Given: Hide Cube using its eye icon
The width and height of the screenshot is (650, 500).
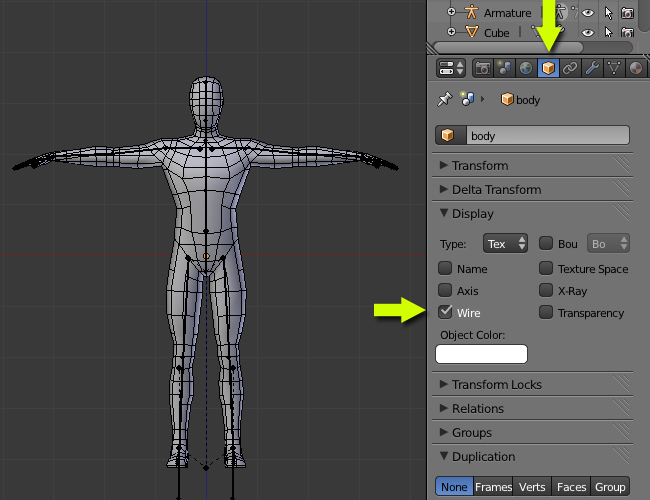Looking at the screenshot, I should [587, 32].
